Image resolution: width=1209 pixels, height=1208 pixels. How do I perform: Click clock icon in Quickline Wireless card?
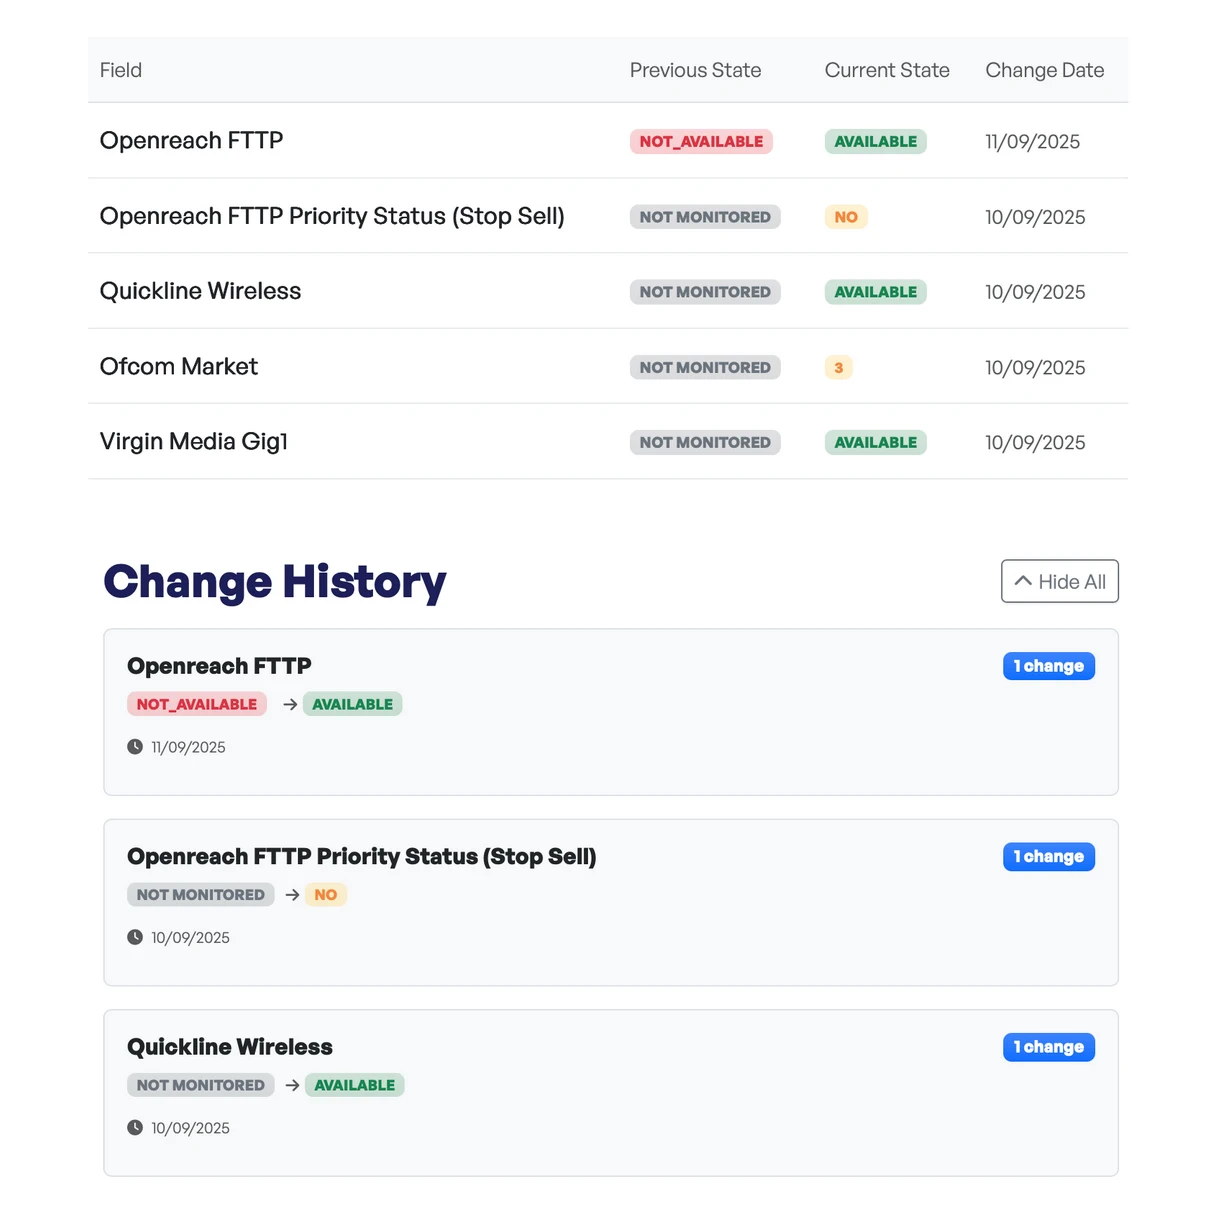[x=135, y=1128]
